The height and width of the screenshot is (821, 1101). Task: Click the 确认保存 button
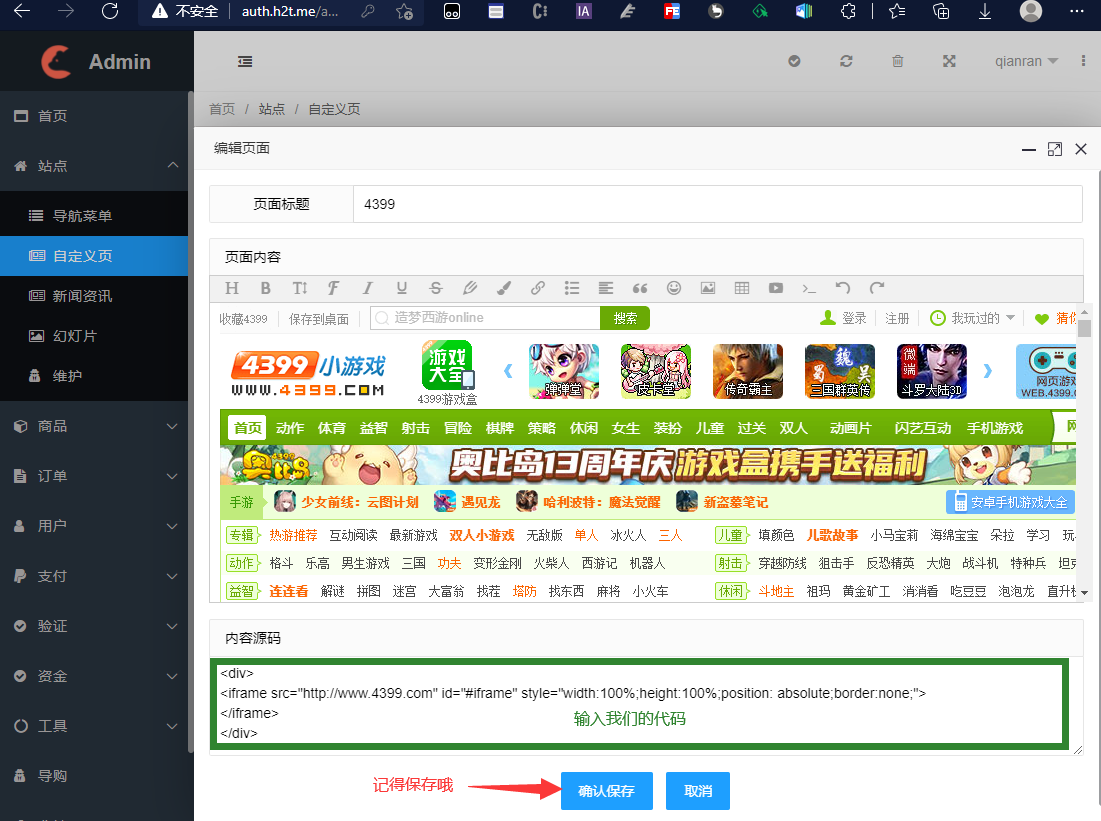[x=607, y=791]
